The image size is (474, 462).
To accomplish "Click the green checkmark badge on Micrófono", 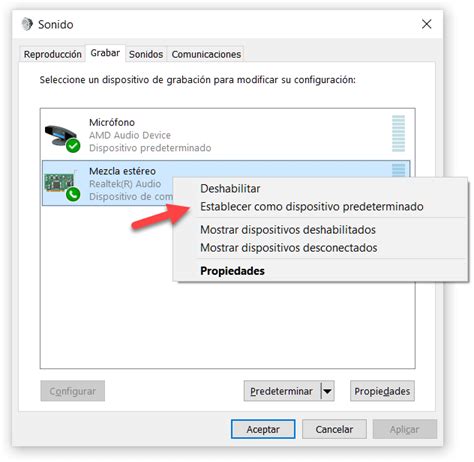I will 73,146.
